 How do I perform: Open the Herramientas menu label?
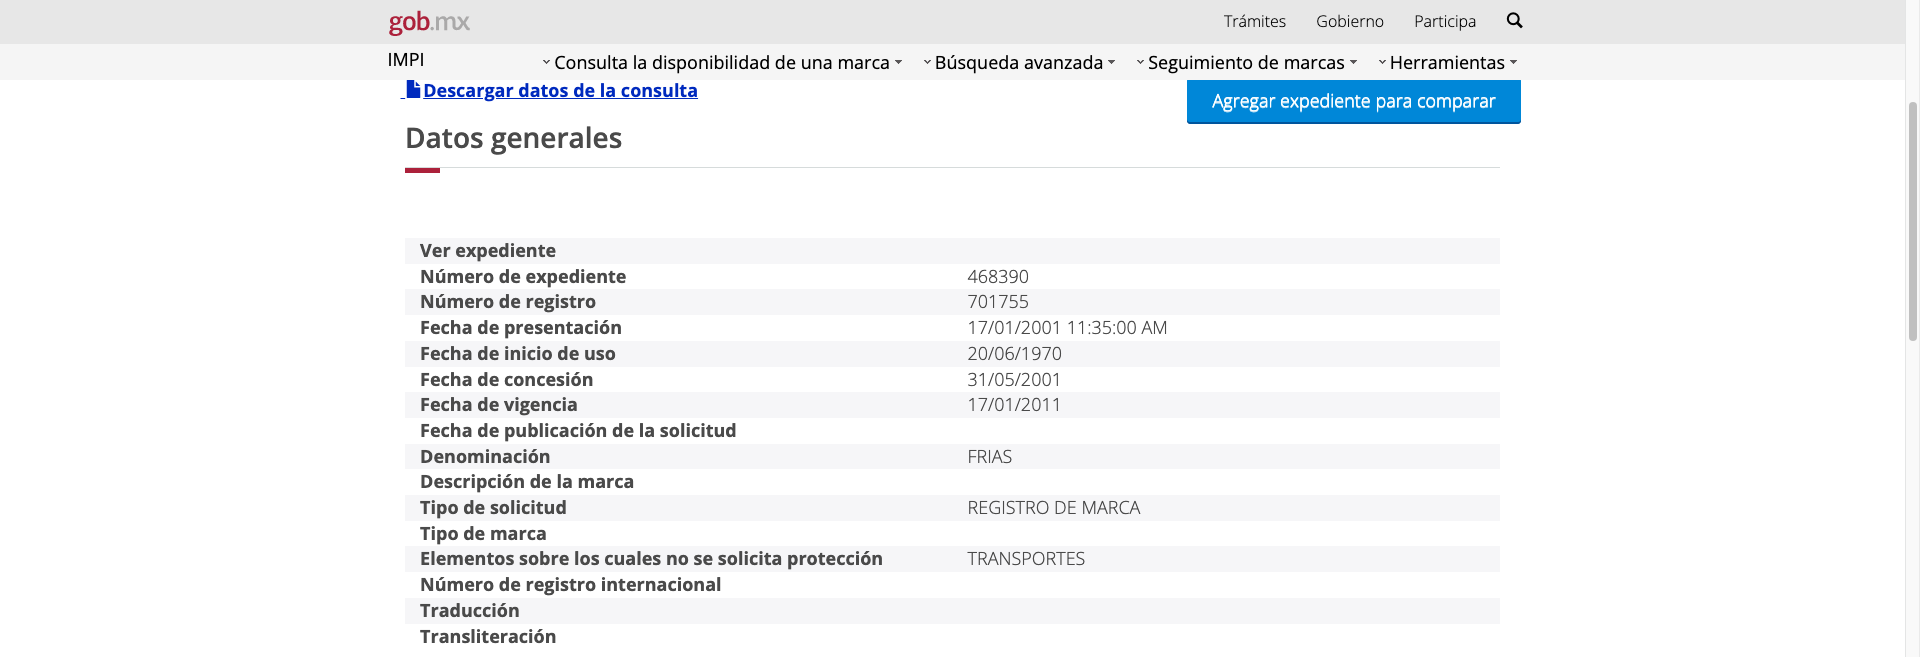(1446, 63)
